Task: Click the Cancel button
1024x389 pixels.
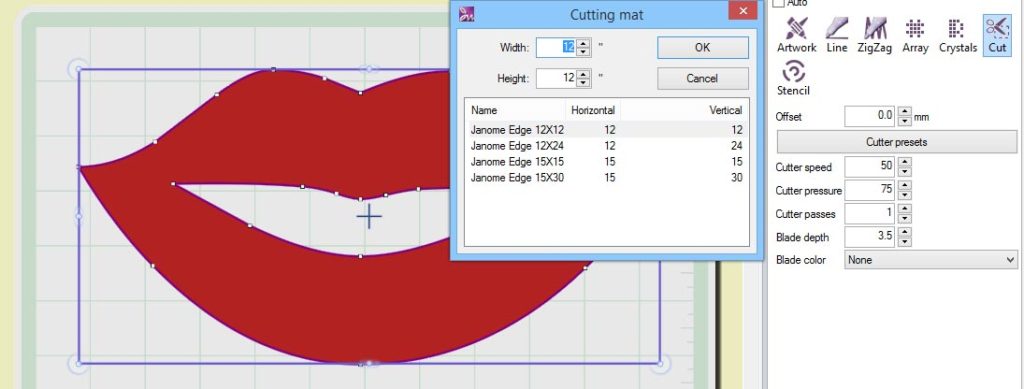Action: click(x=703, y=78)
